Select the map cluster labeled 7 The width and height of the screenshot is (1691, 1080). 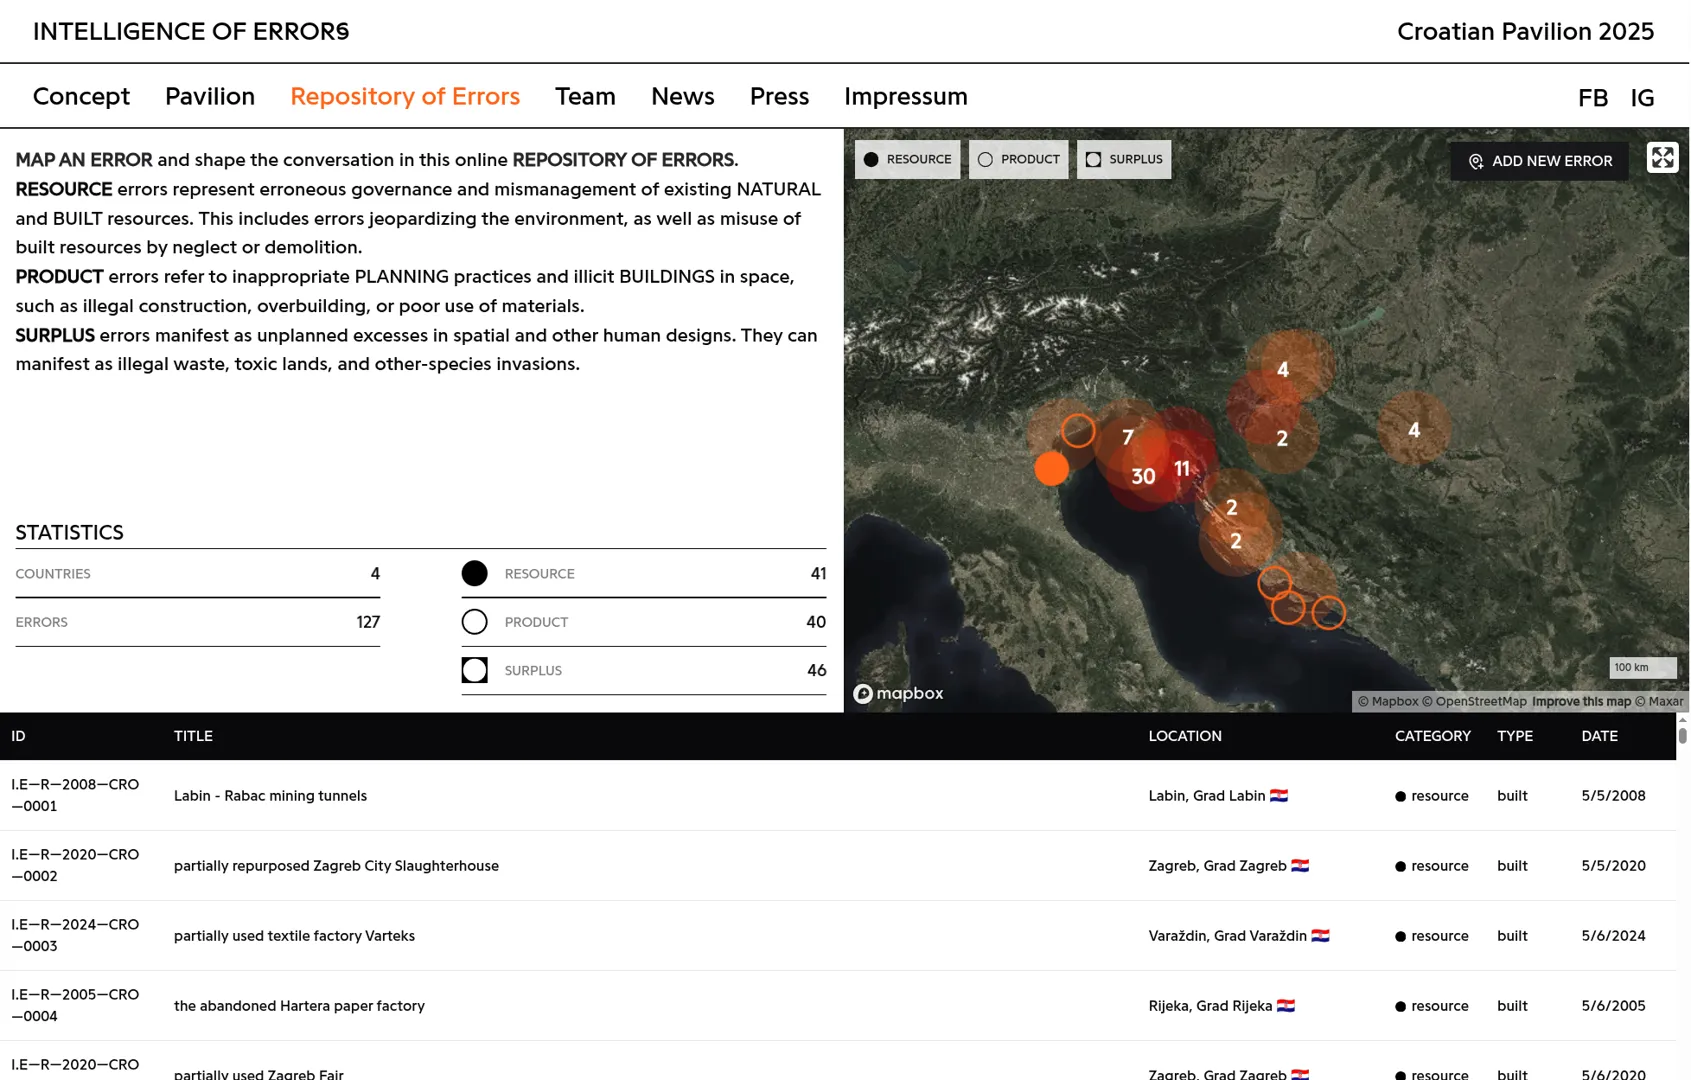[x=1127, y=437]
